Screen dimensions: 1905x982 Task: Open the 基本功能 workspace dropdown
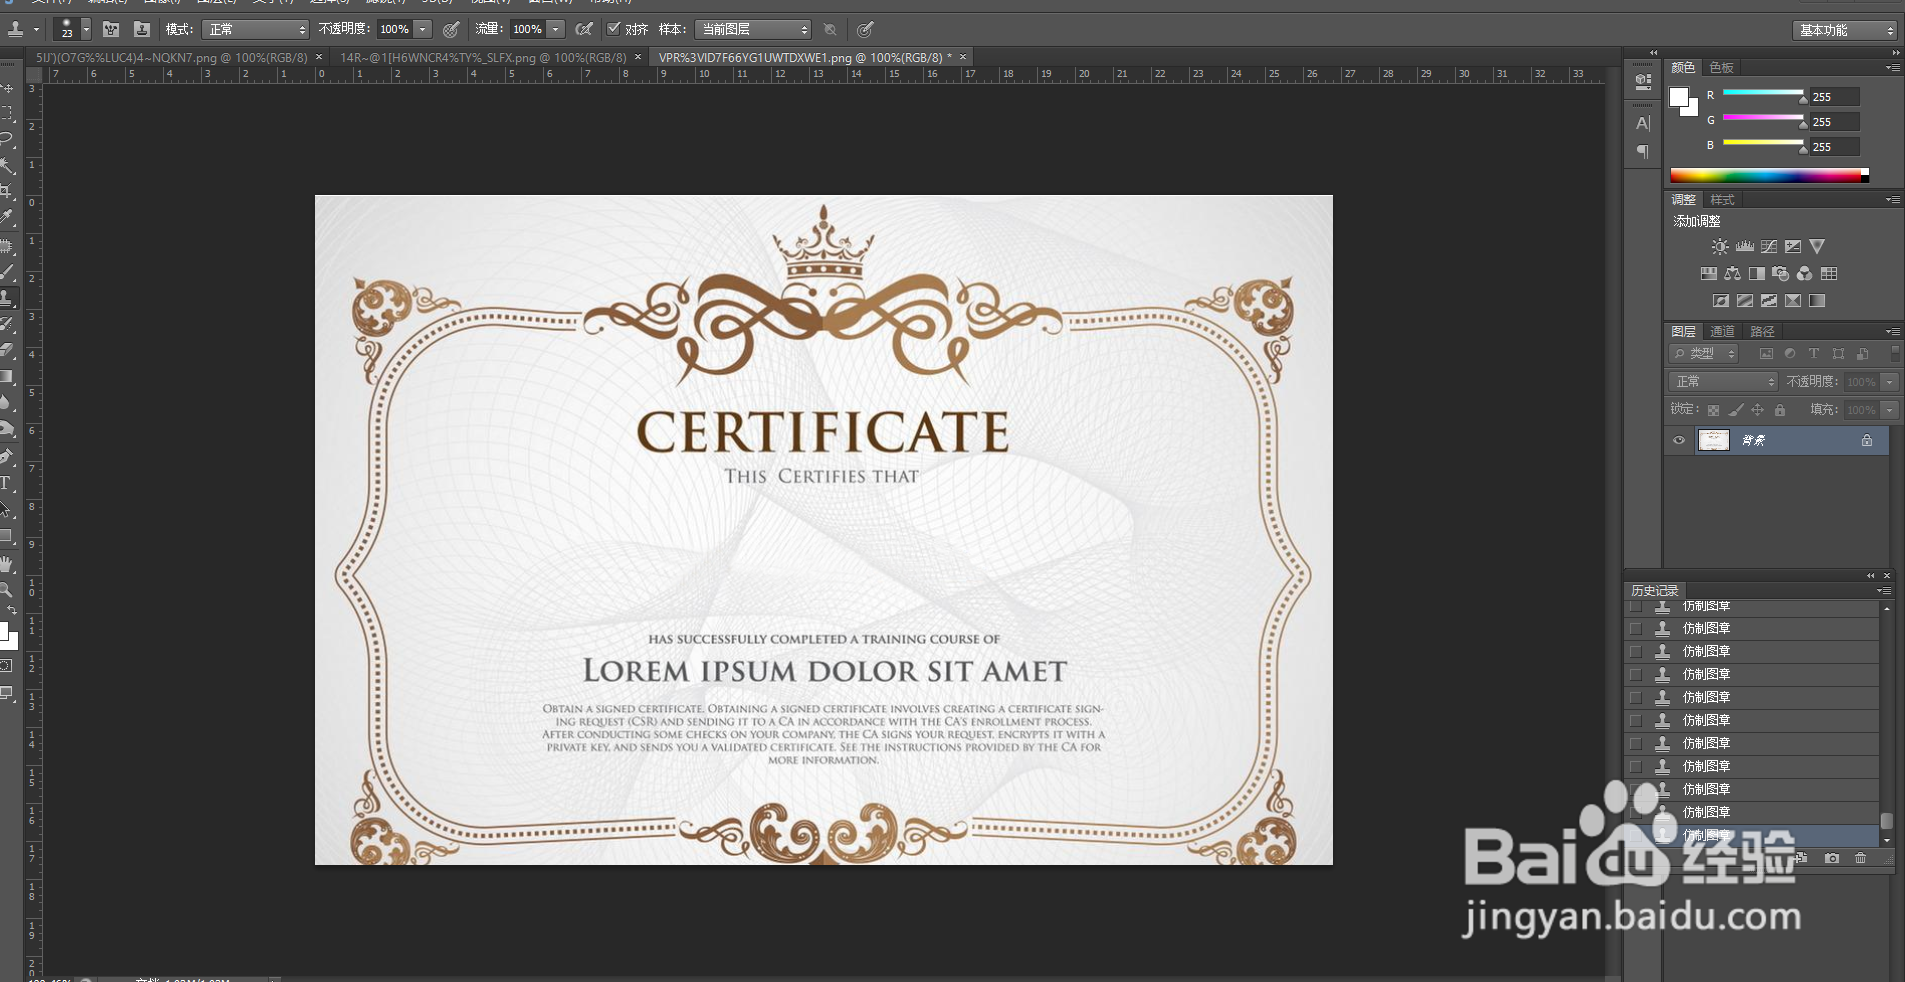(x=1844, y=30)
